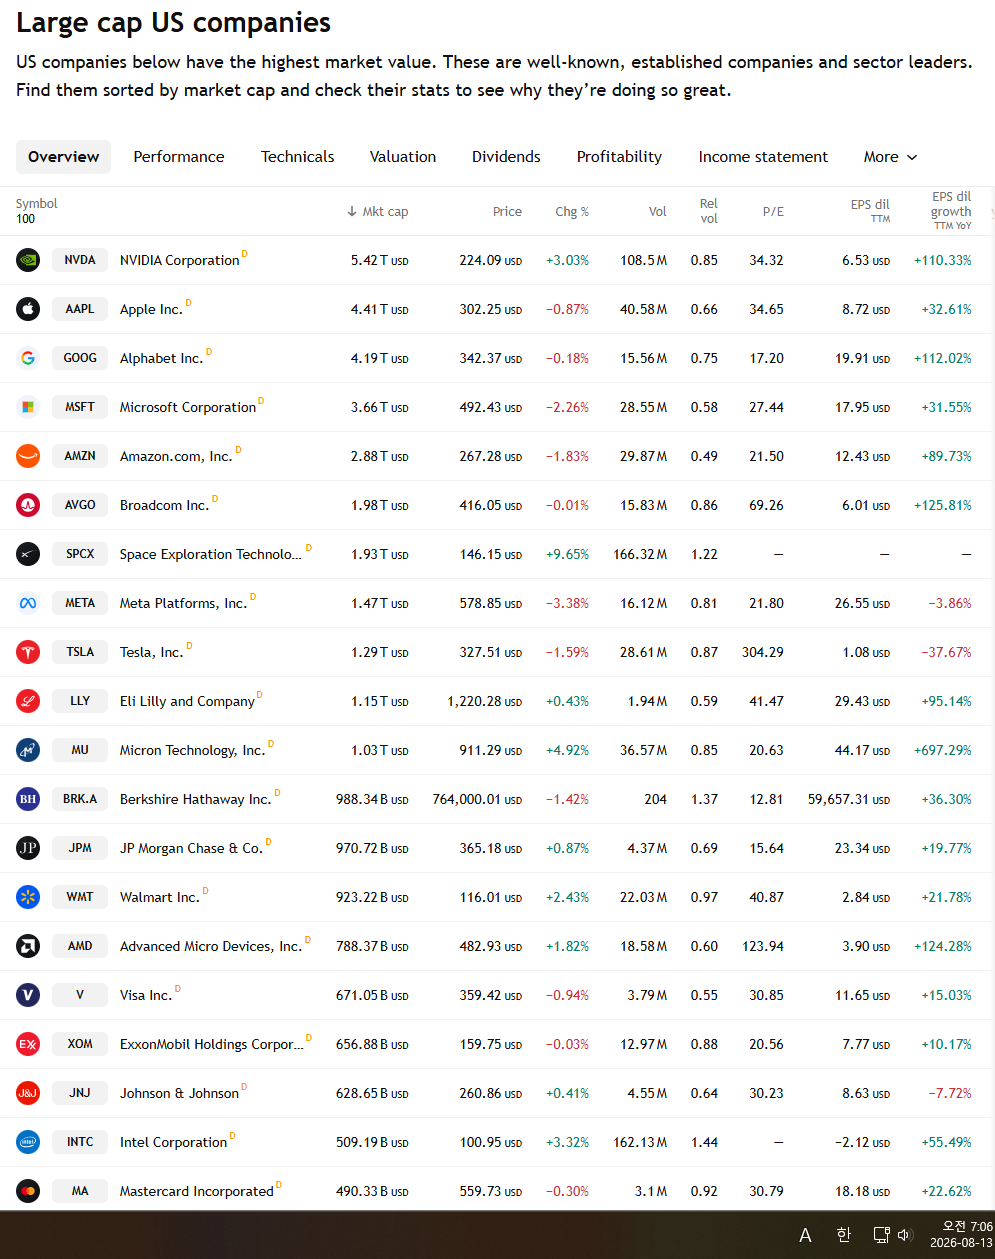The width and height of the screenshot is (995, 1259).
Task: Expand the More tabs dropdown
Action: tap(890, 157)
